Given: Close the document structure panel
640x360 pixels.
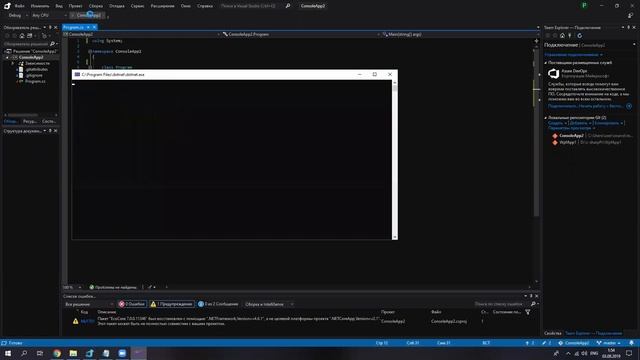Looking at the screenshot, I should click(x=56, y=131).
